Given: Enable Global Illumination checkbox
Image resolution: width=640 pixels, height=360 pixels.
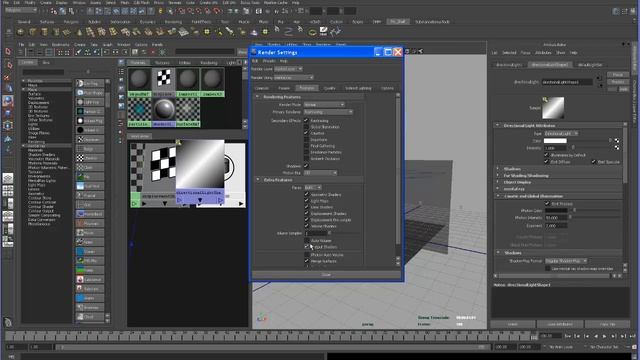Looking at the screenshot, I should pos(306,127).
